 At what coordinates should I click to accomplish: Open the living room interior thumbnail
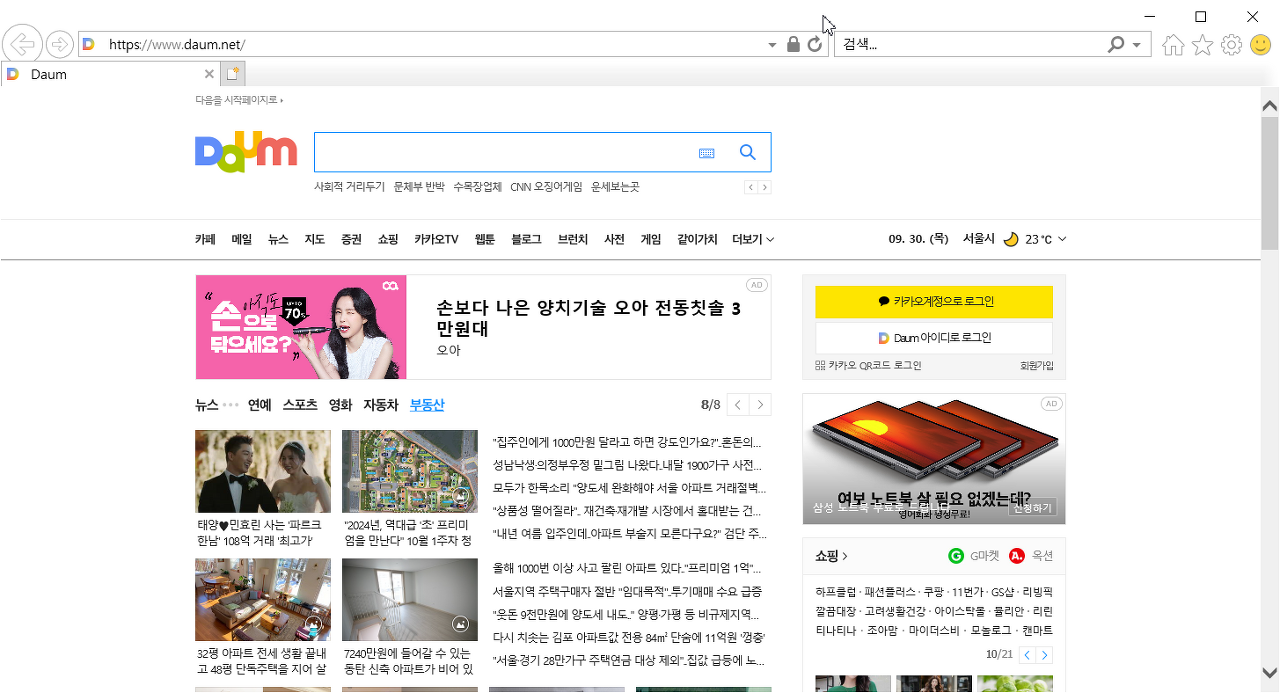pos(263,600)
